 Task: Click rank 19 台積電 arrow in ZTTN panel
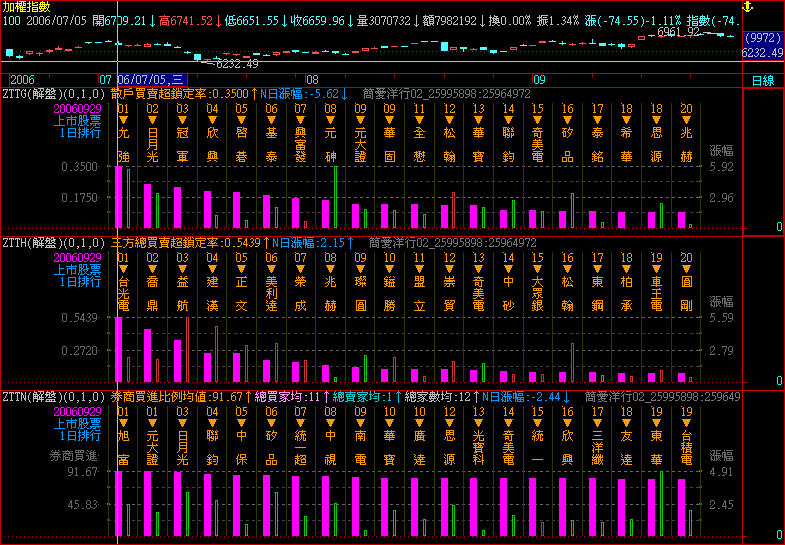coord(686,422)
